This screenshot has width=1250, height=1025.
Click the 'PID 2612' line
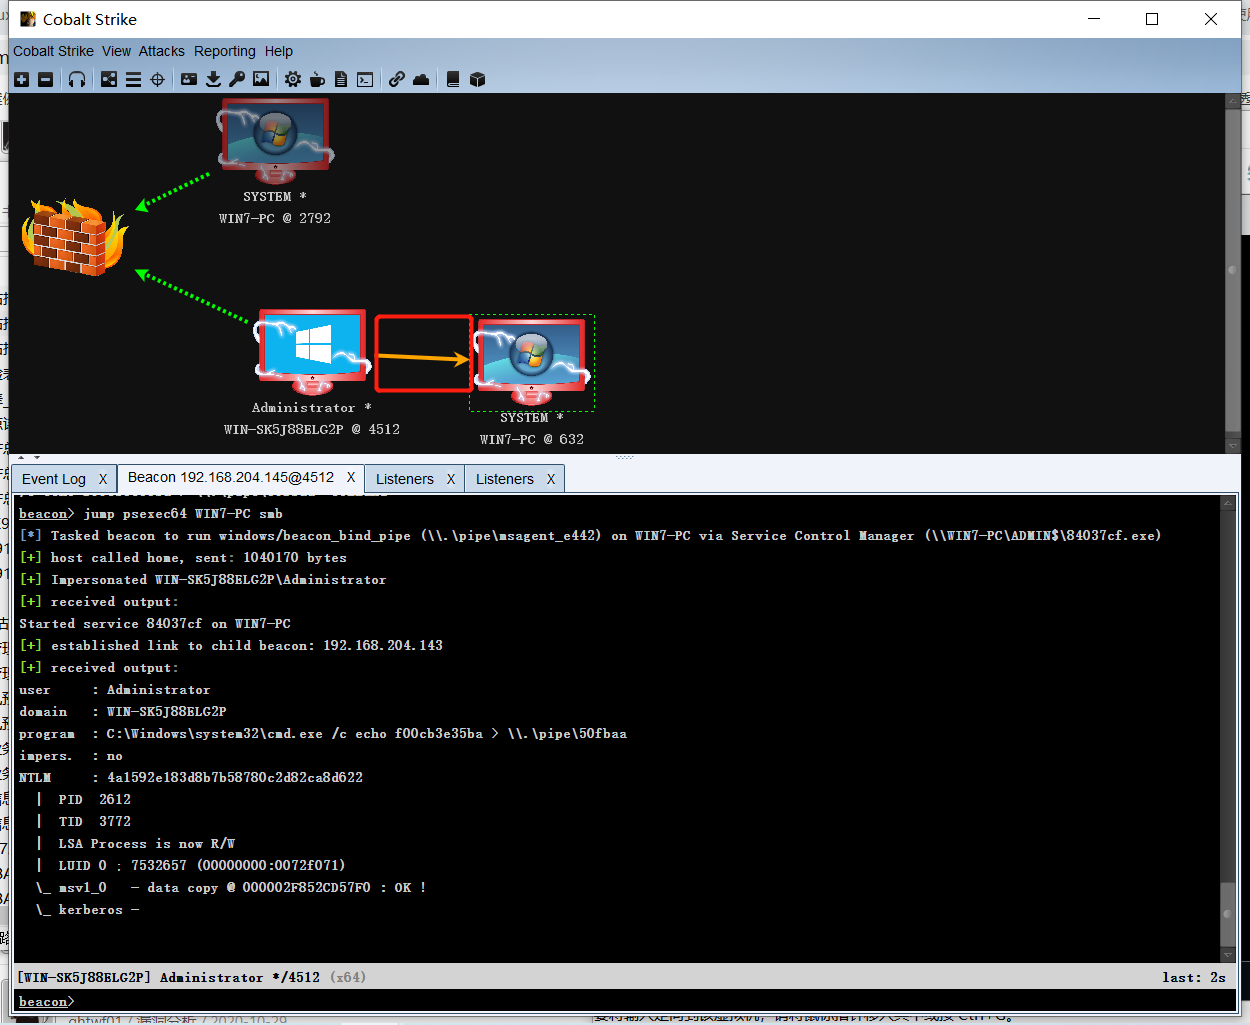click(x=95, y=799)
